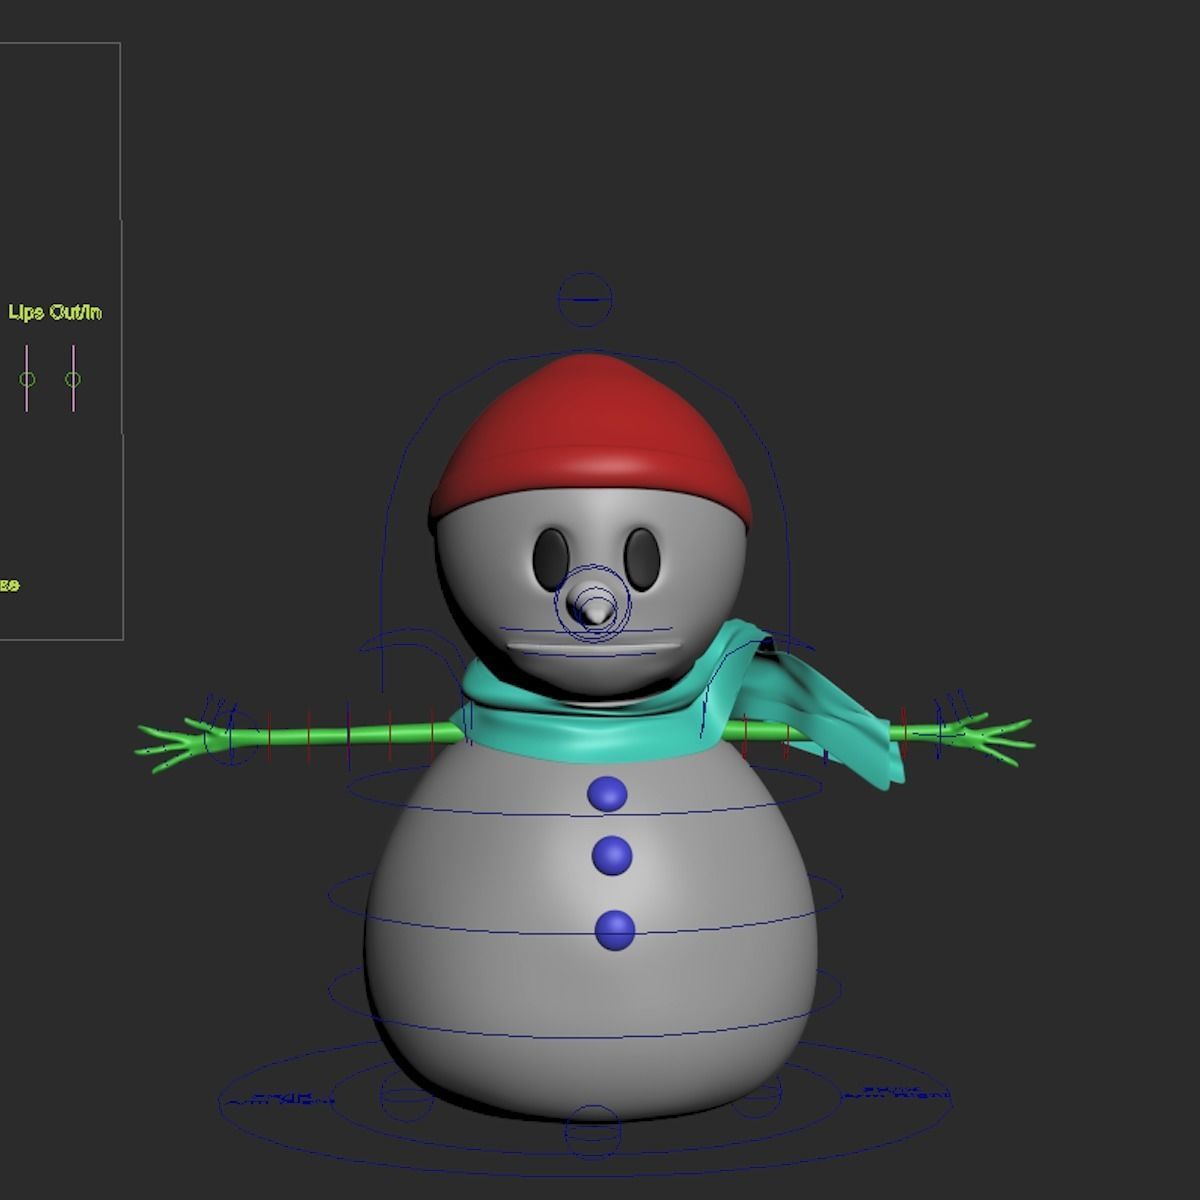Viewport: 1200px width, 1200px height.
Task: Pick the bottom blue button on body
Action: [615, 929]
